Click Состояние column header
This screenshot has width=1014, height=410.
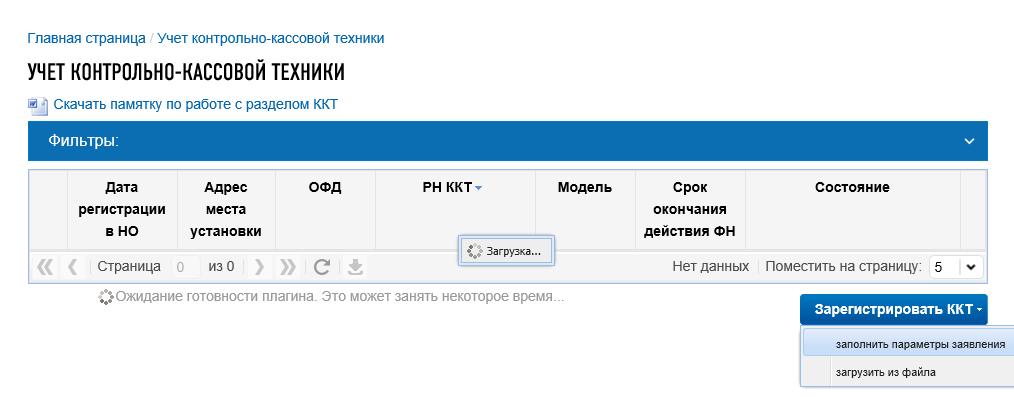853,210
